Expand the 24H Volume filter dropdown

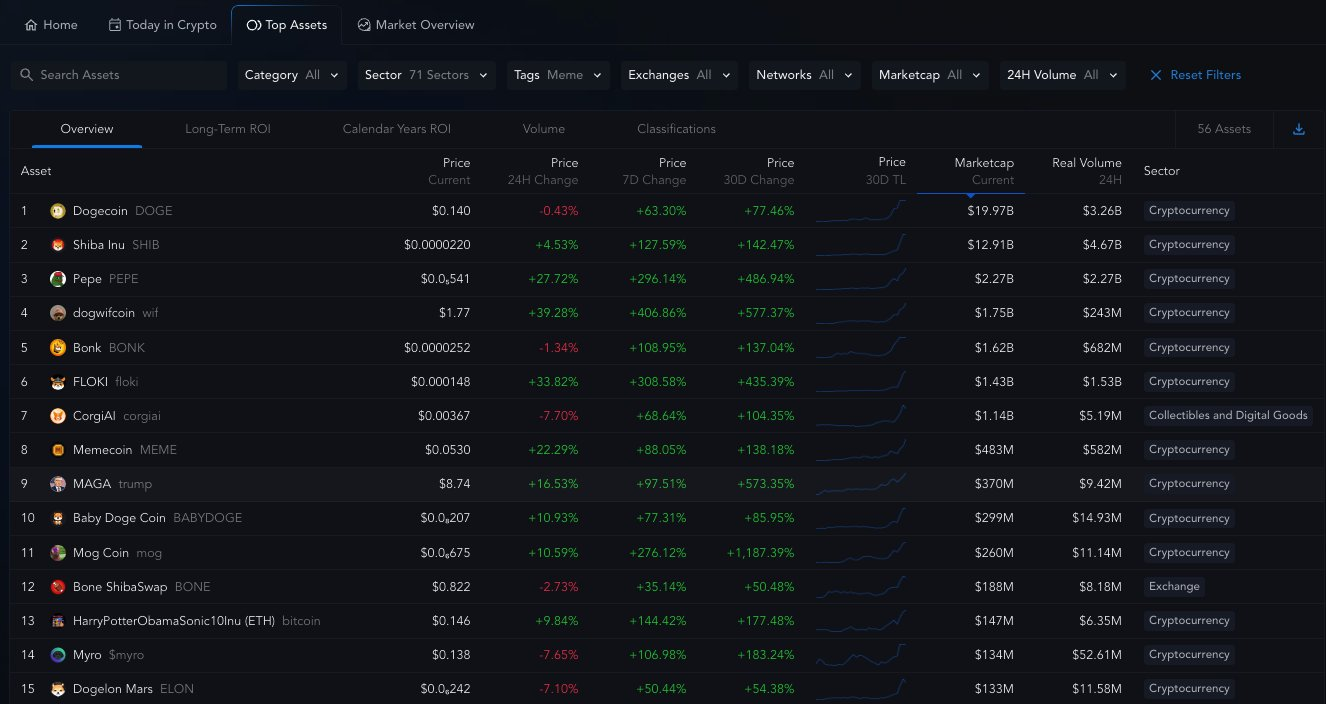1062,75
